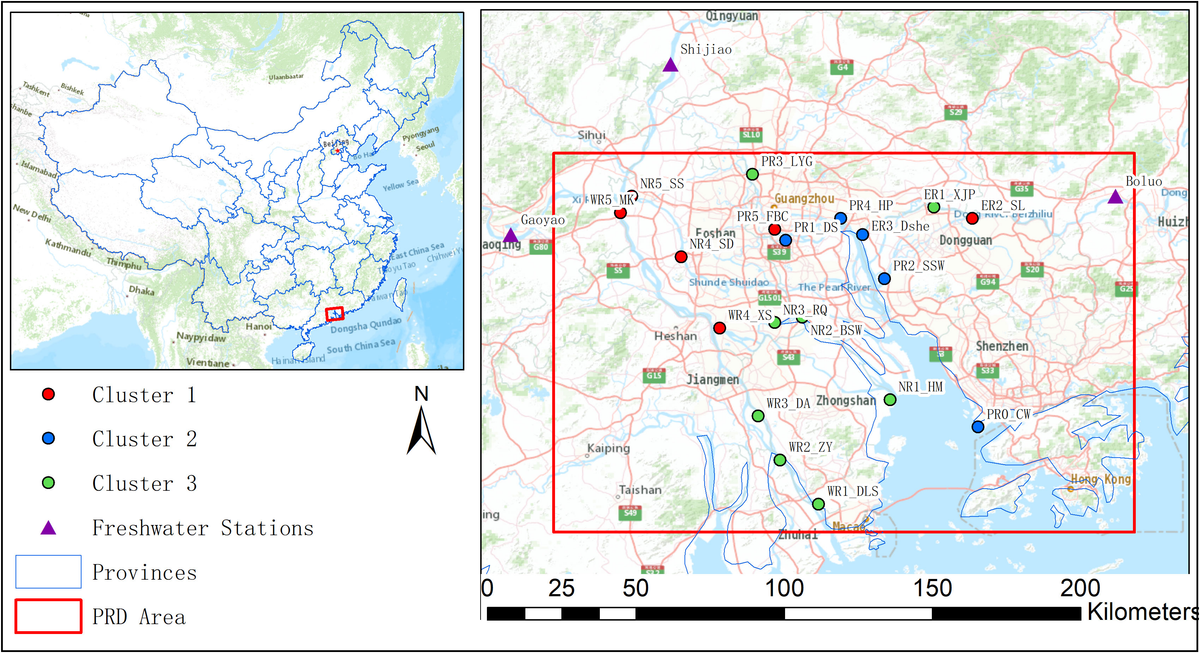The width and height of the screenshot is (1200, 653).
Task: Click the PR2_SSW blue station marker
Action: (x=884, y=278)
